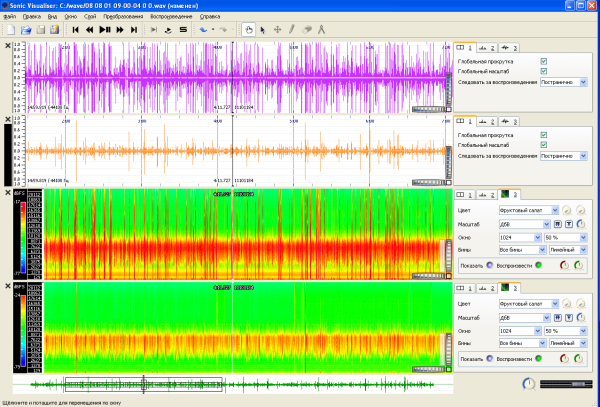Rewind to the start of the recording
The width and height of the screenshot is (600, 407).
75,29
